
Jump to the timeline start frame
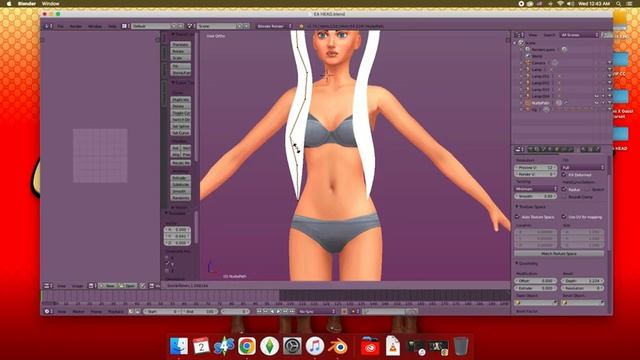(x=259, y=311)
